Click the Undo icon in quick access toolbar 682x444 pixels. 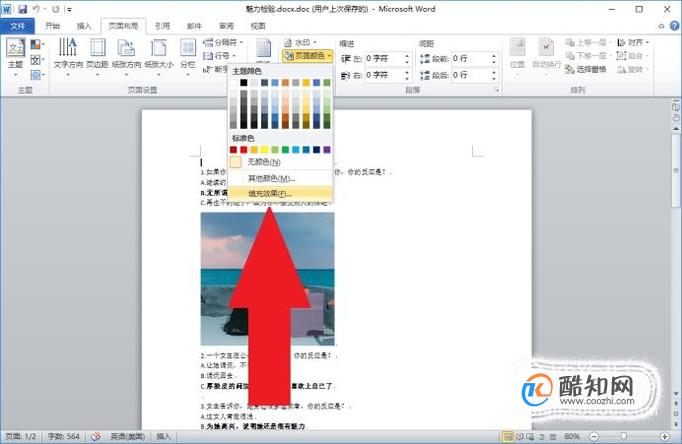[37, 9]
